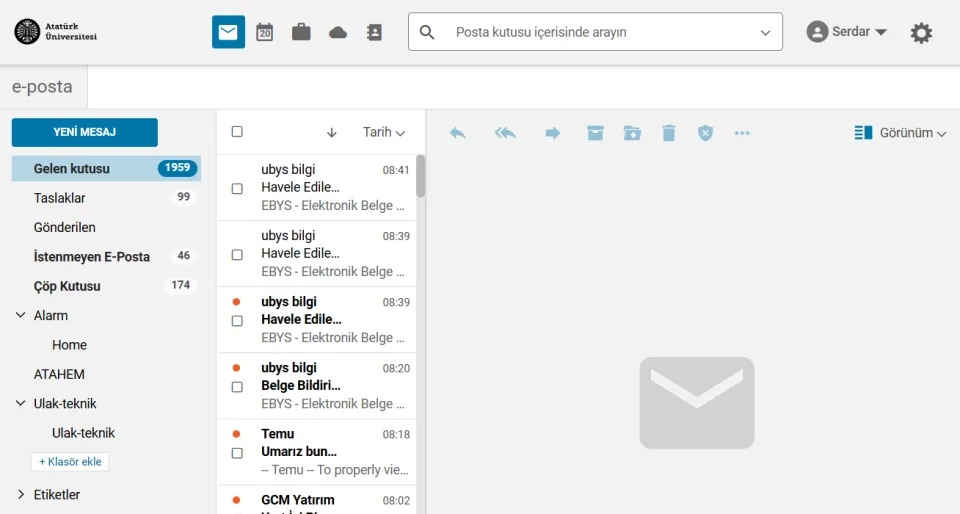Click unread dot on Belge Bildiri message
The height and width of the screenshot is (514, 960).
coord(236,368)
